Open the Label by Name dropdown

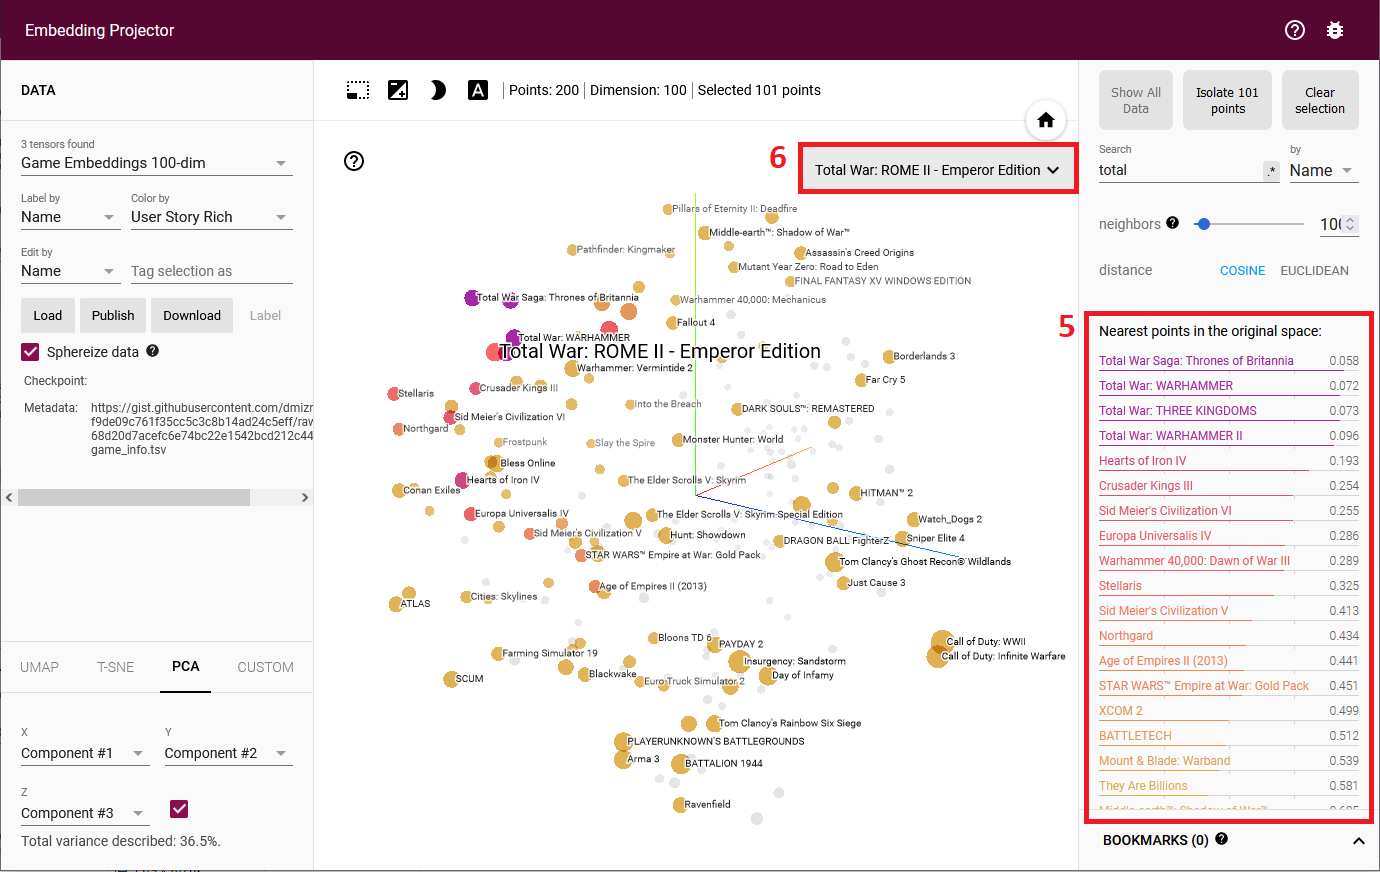click(71, 217)
